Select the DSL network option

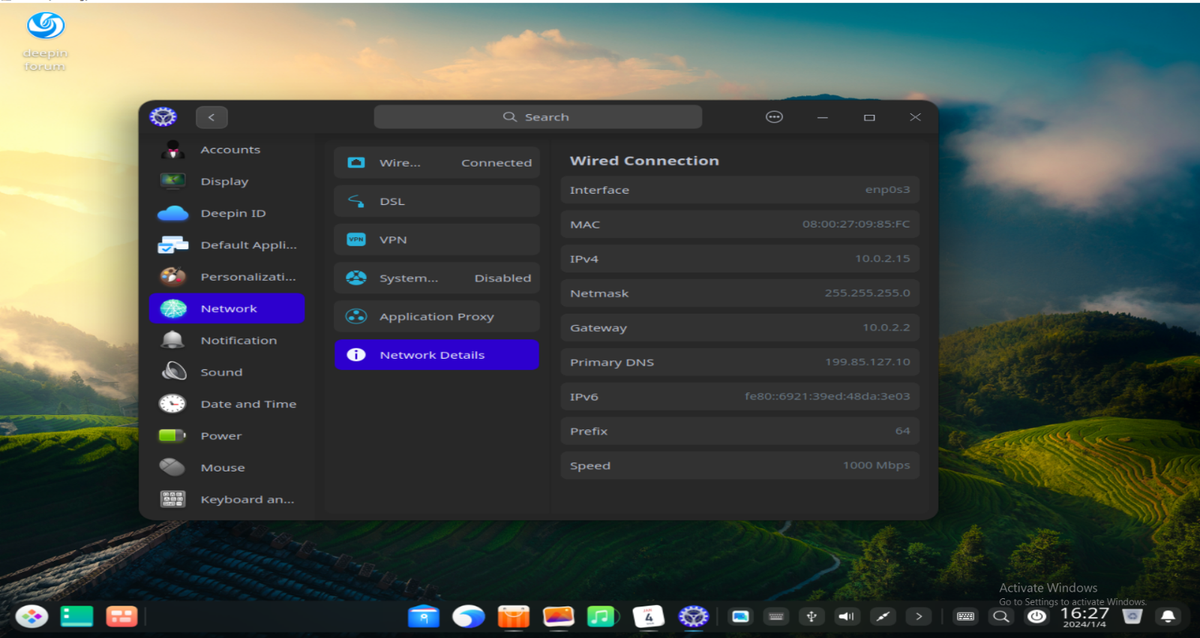click(436, 201)
